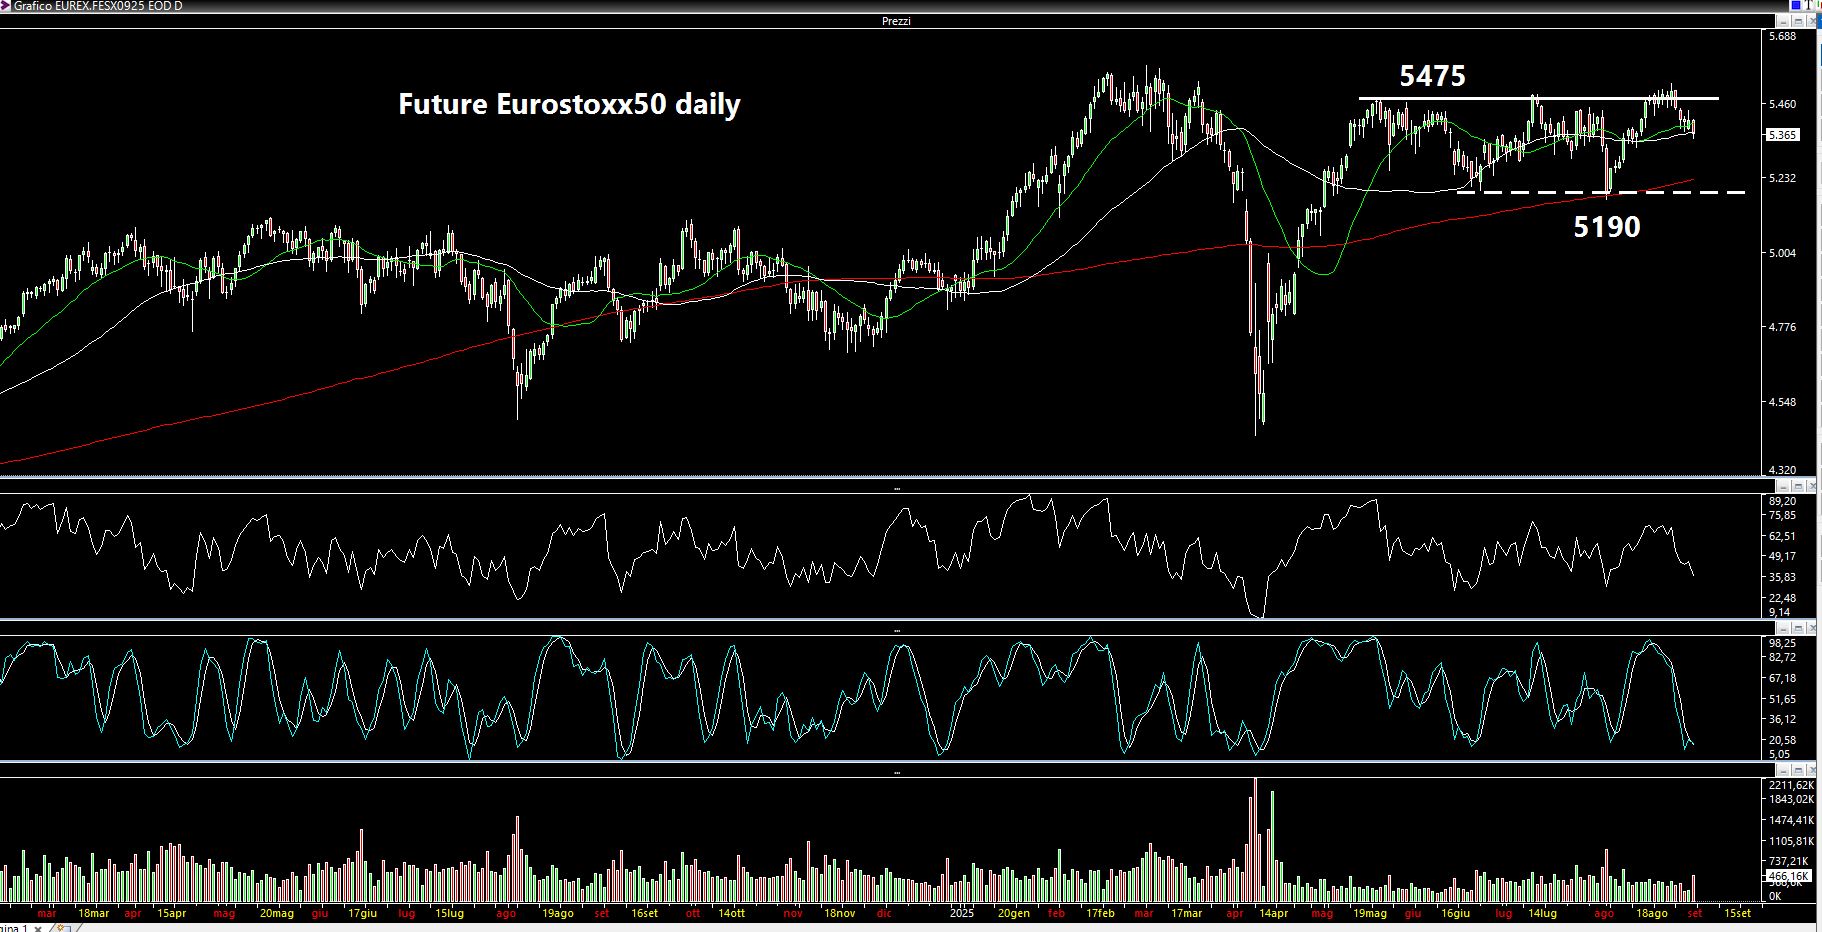This screenshot has height=932, width=1822.
Task: Switch to the Pagina 1 tab
Action: (x=14, y=928)
